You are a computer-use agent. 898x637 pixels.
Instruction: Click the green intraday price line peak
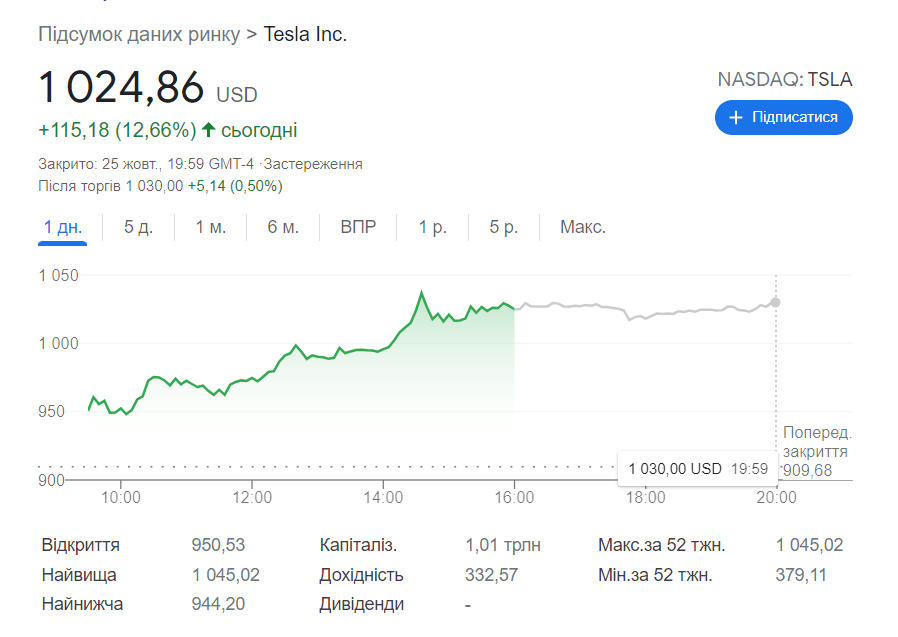421,294
